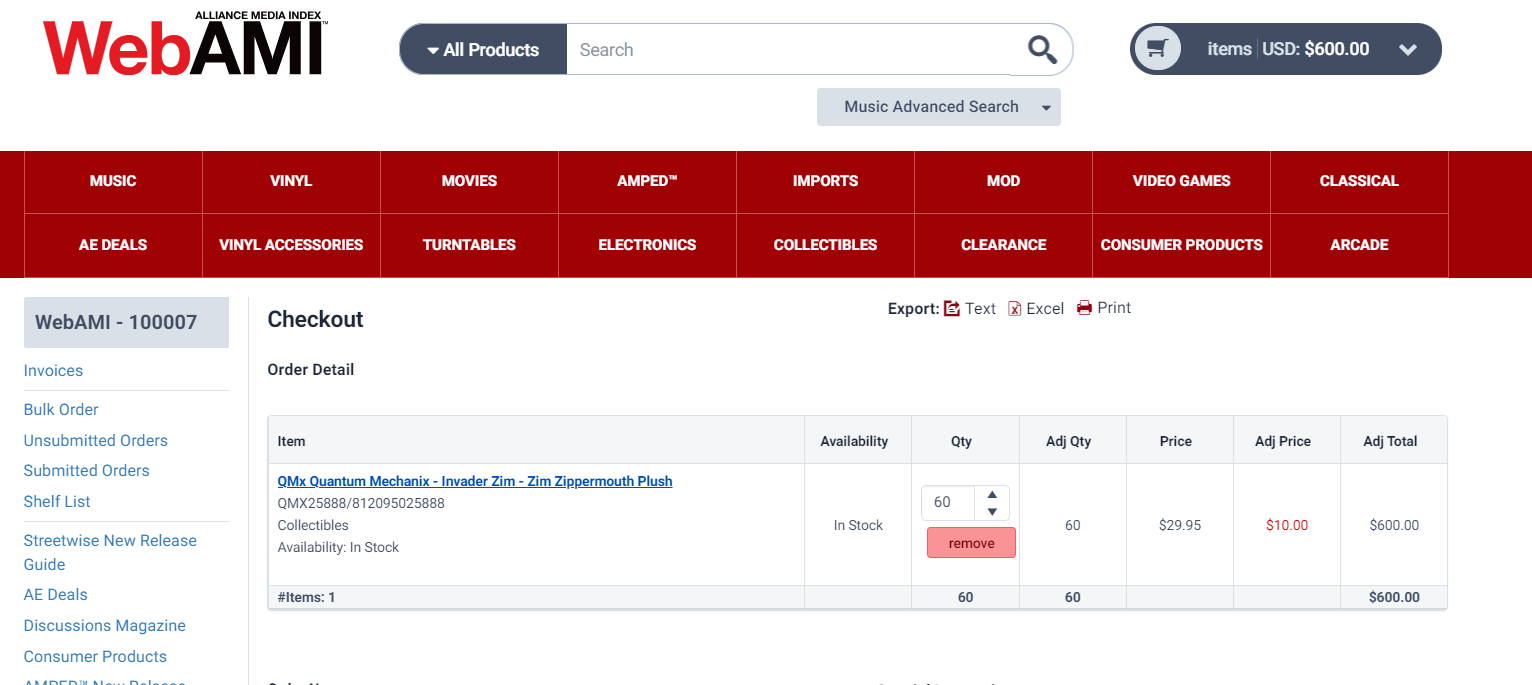Export order as Text
Viewport: 1532px width, 685px height.
(x=970, y=309)
